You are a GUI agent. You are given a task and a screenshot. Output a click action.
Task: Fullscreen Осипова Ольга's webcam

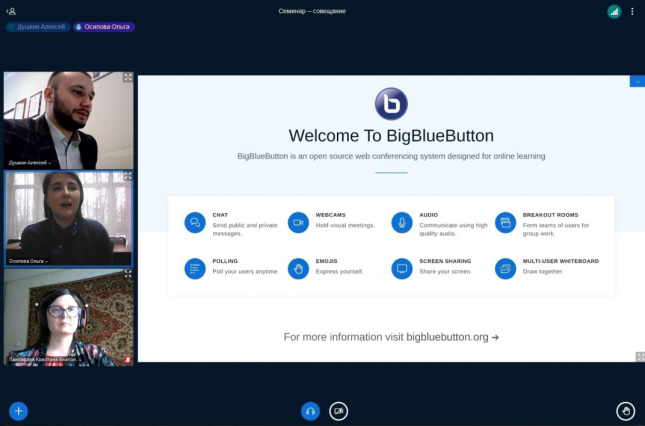(x=127, y=176)
